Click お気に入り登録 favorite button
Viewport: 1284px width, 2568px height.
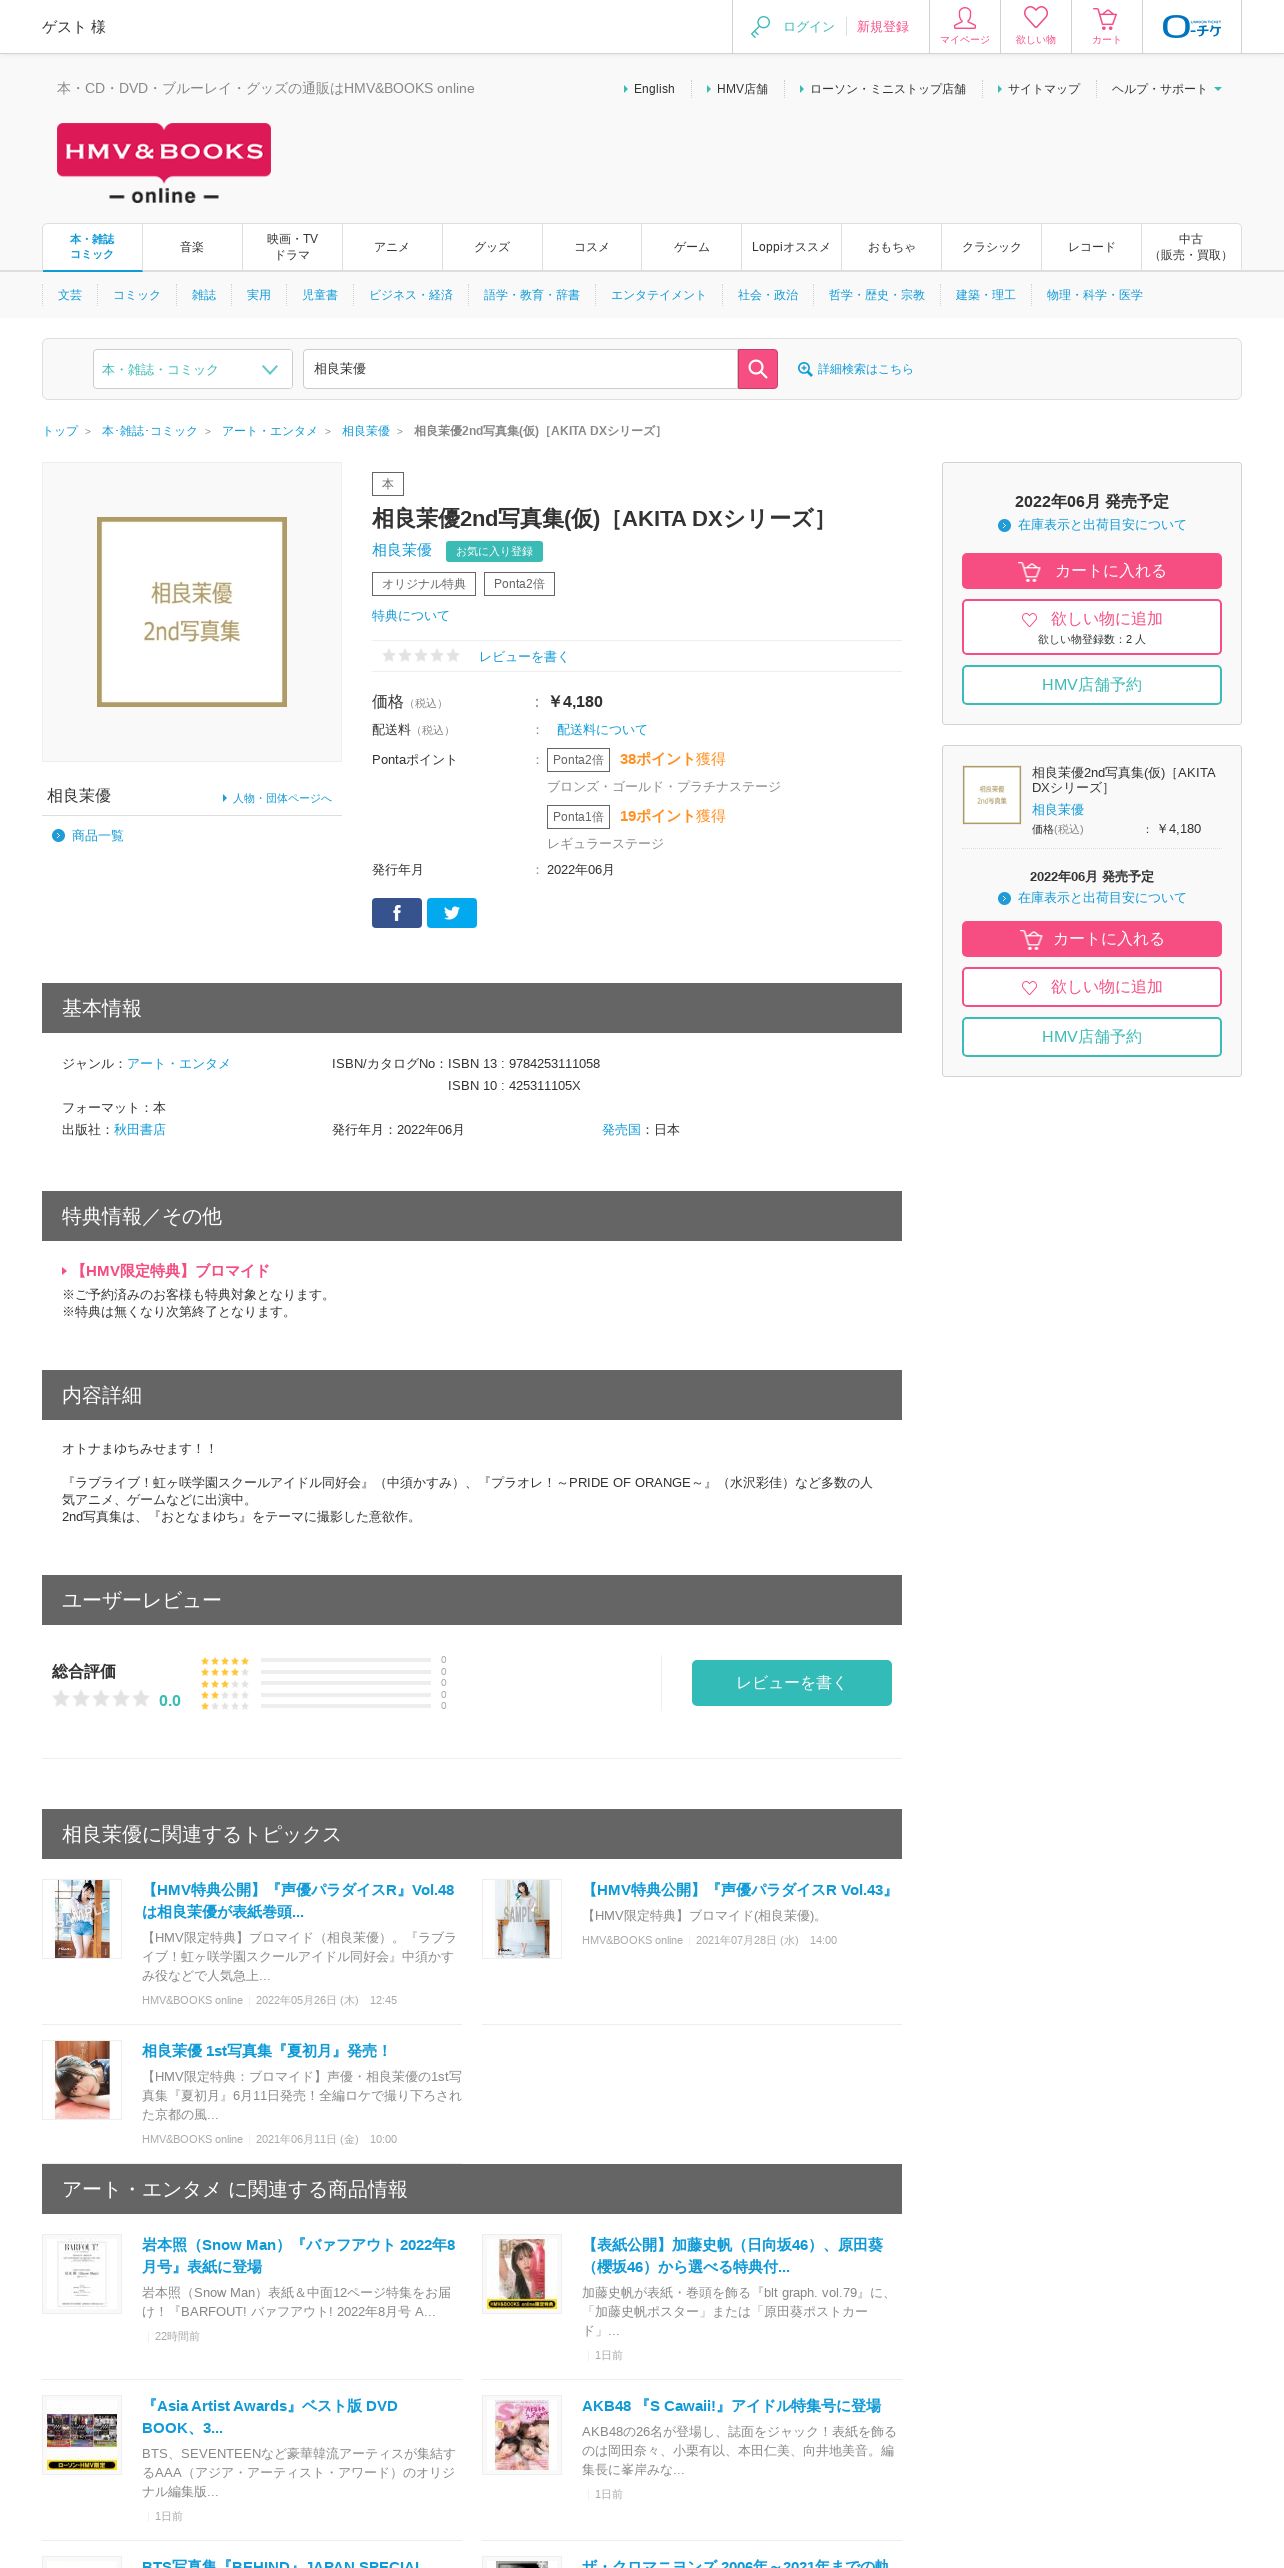tap(494, 551)
